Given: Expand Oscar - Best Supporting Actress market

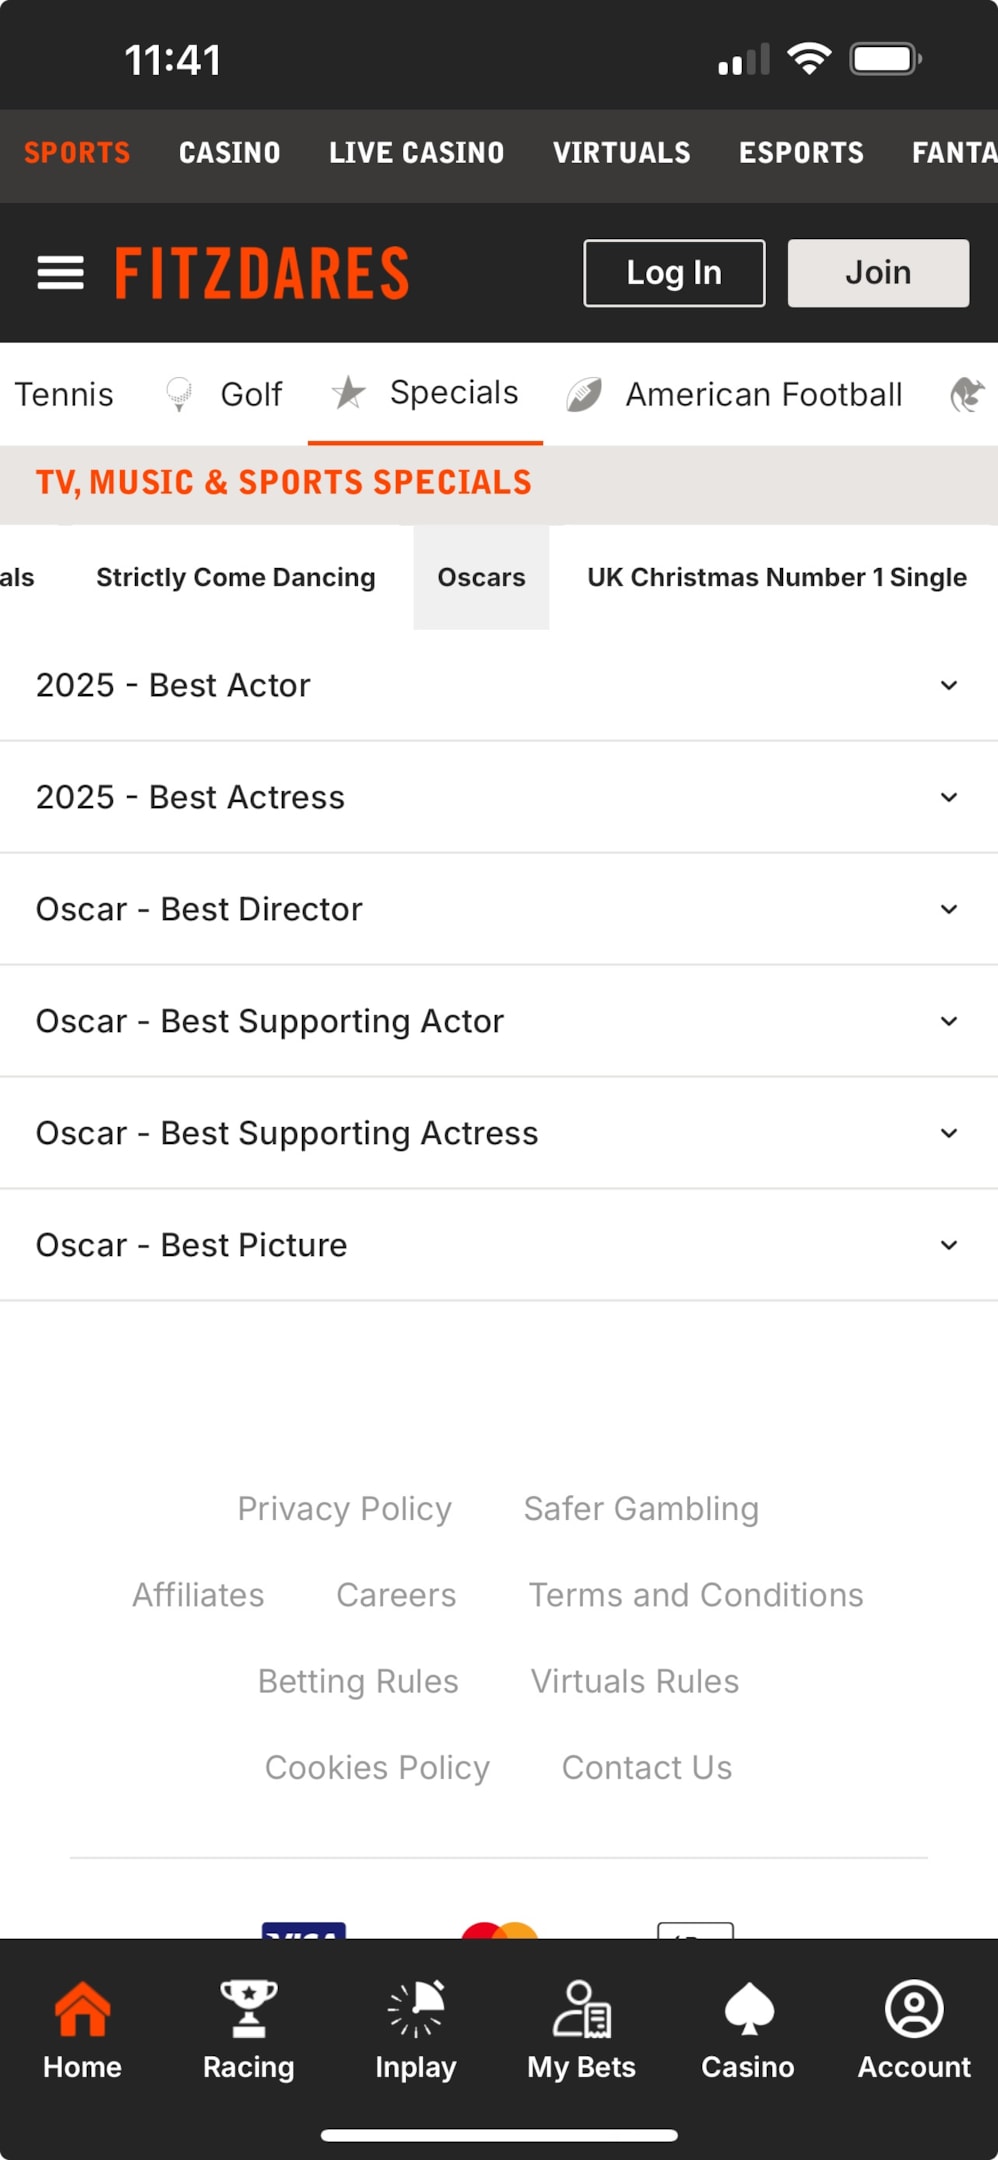Looking at the screenshot, I should click(498, 1133).
